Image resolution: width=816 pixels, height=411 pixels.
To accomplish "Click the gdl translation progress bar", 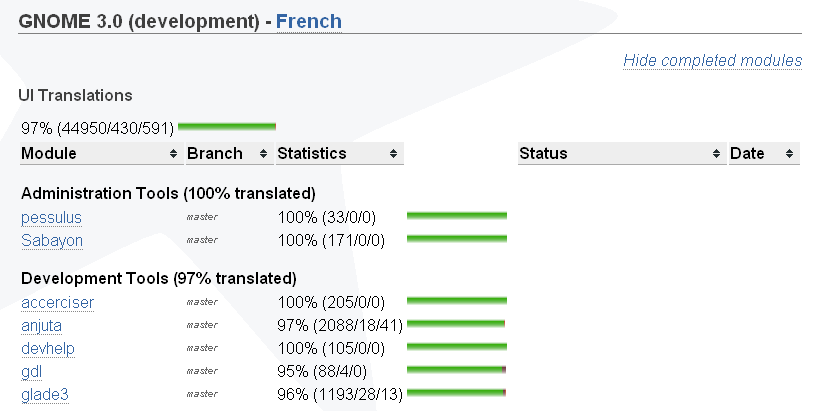I will tap(456, 370).
